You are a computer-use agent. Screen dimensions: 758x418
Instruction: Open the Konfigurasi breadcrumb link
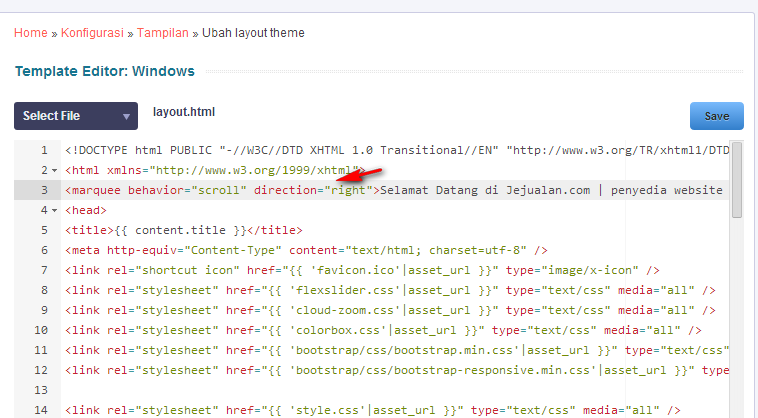[x=92, y=33]
